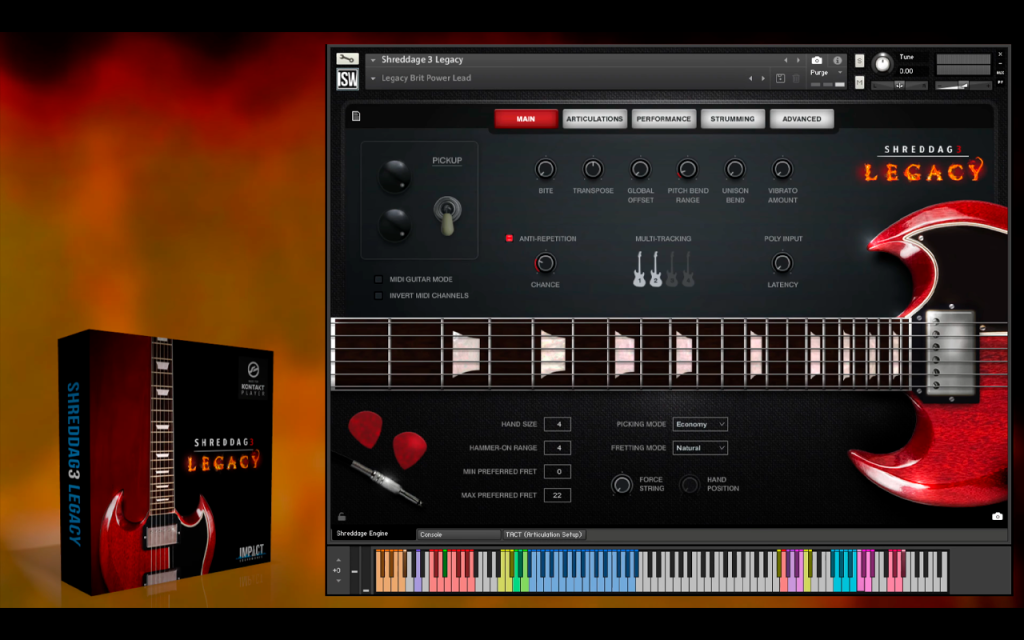Enable Invert MIDI Channels checkbox
Viewport: 1024px width, 640px height.
(378, 296)
